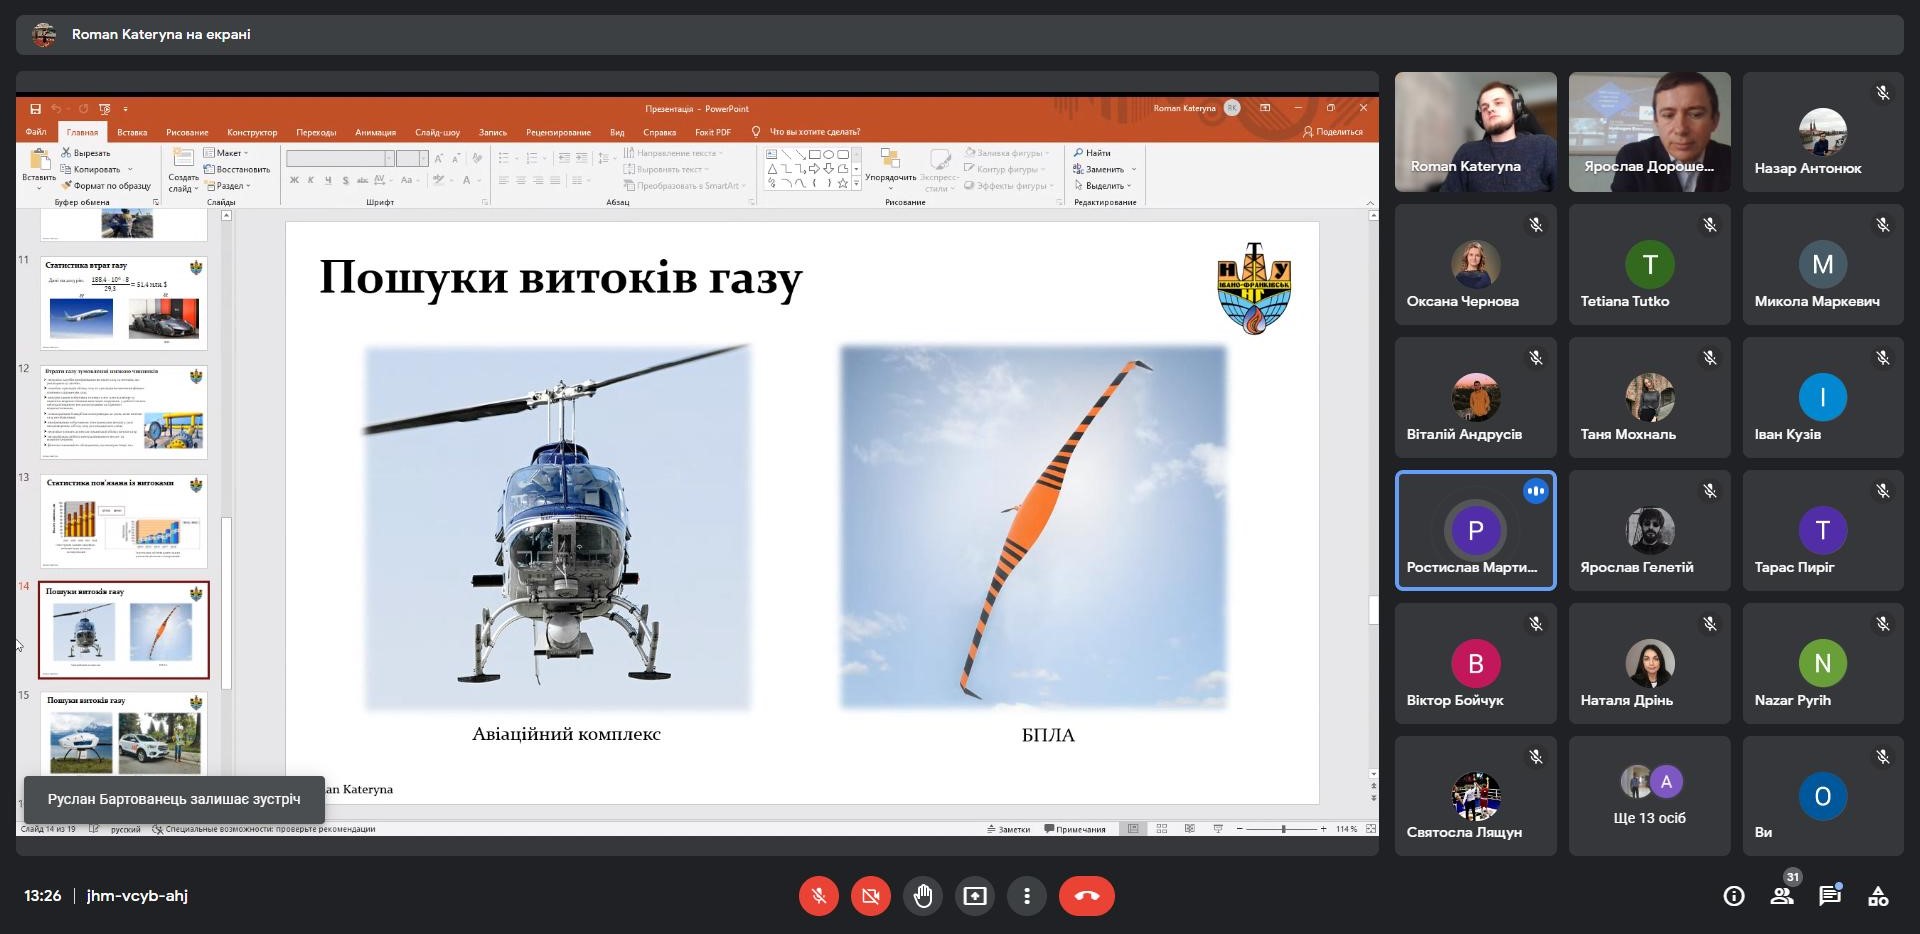Open the Копировать dropdown arrow

click(130, 169)
